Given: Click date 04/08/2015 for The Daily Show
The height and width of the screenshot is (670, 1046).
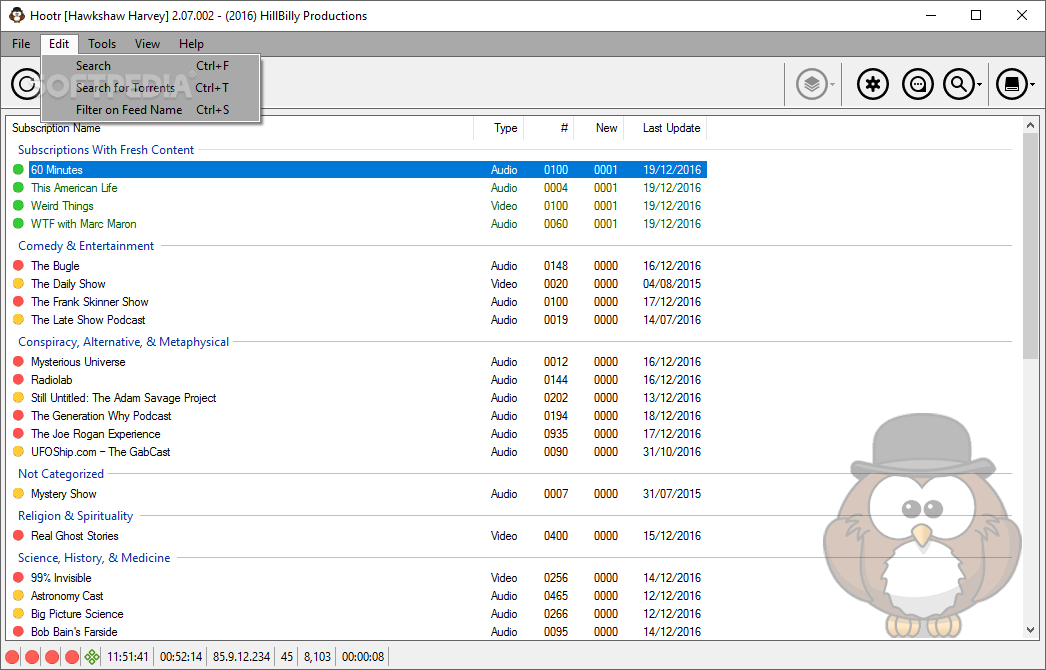Looking at the screenshot, I should pyautogui.click(x=672, y=284).
